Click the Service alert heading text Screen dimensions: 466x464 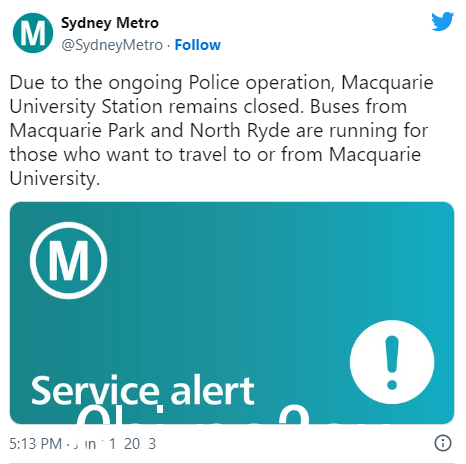click(143, 390)
